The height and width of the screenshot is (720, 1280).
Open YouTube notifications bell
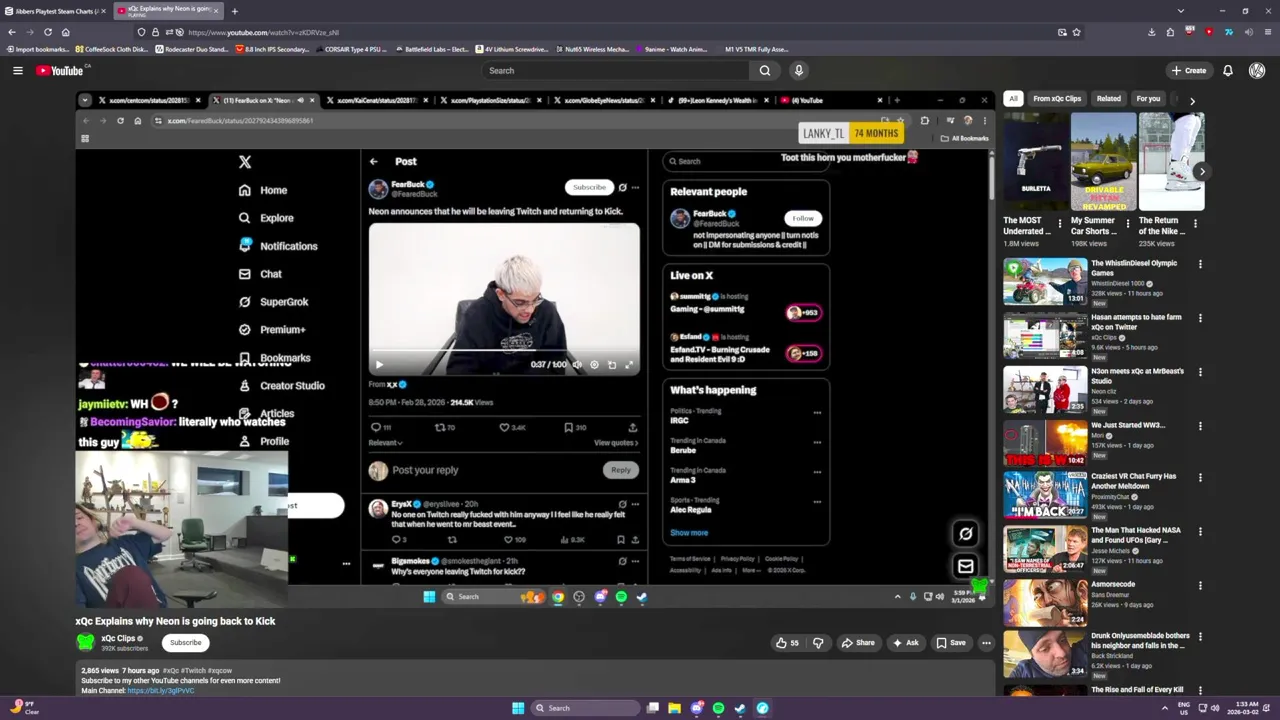(x=1227, y=70)
